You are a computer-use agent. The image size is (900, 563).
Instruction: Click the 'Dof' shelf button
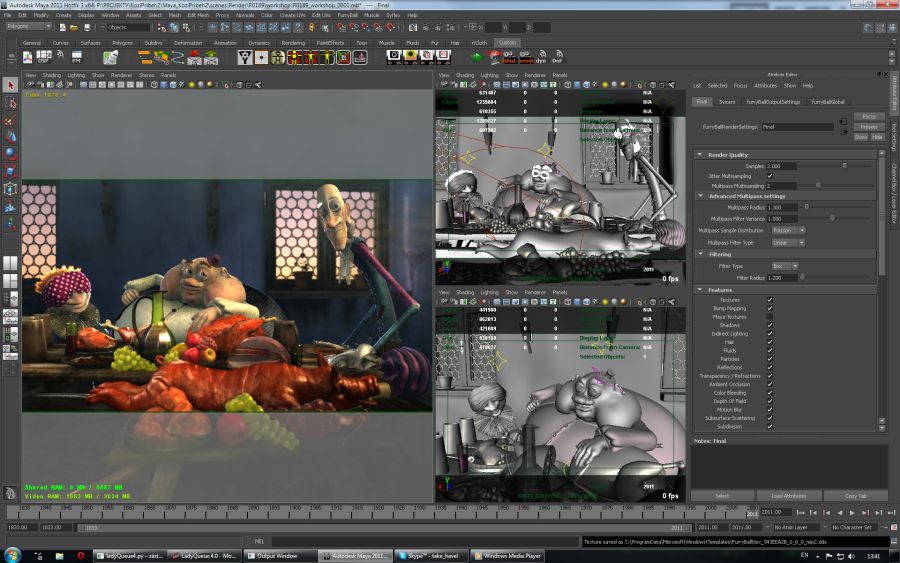coord(557,57)
